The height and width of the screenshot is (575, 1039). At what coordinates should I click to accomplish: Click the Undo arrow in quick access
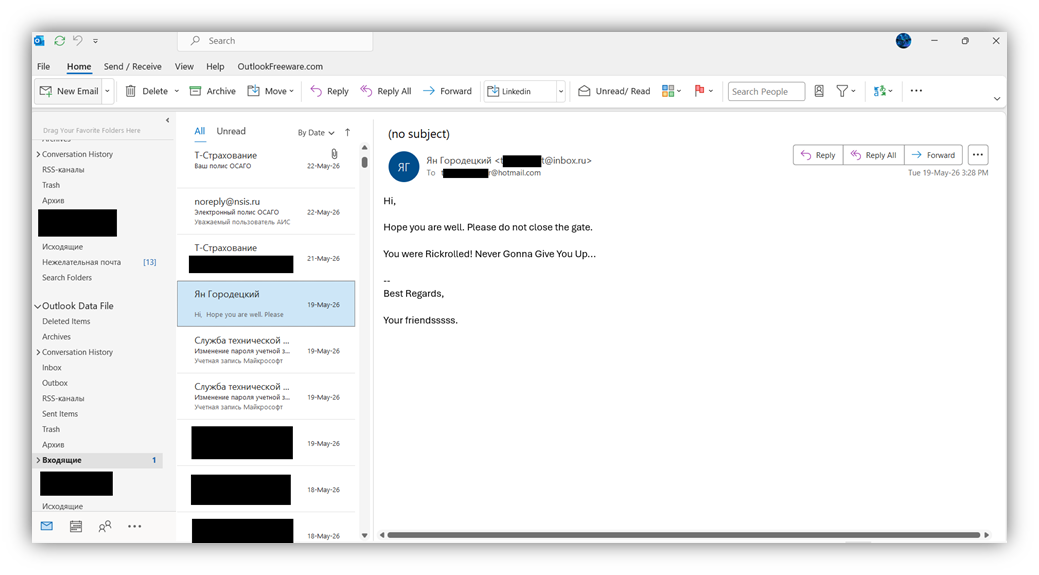[78, 41]
